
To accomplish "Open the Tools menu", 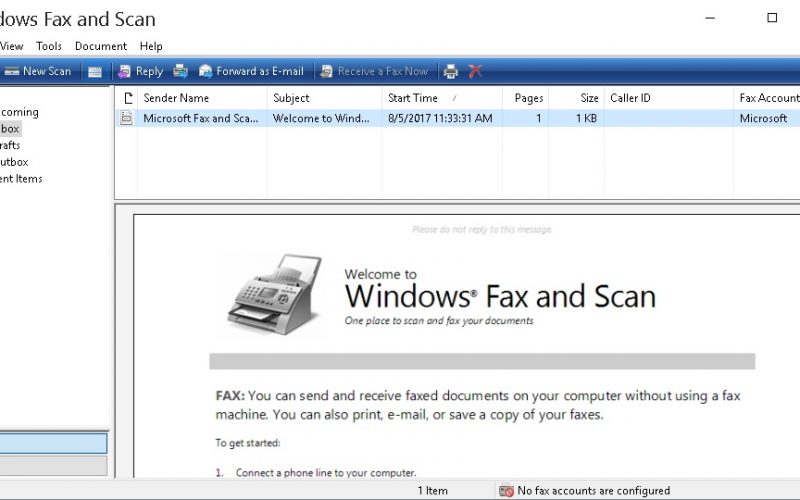I will point(49,46).
